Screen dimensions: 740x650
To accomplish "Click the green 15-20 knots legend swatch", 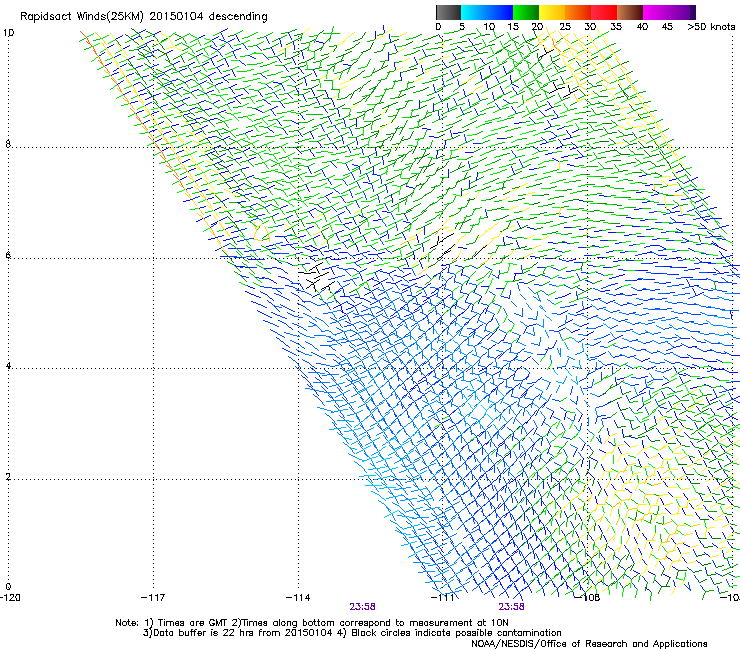I will tap(526, 12).
